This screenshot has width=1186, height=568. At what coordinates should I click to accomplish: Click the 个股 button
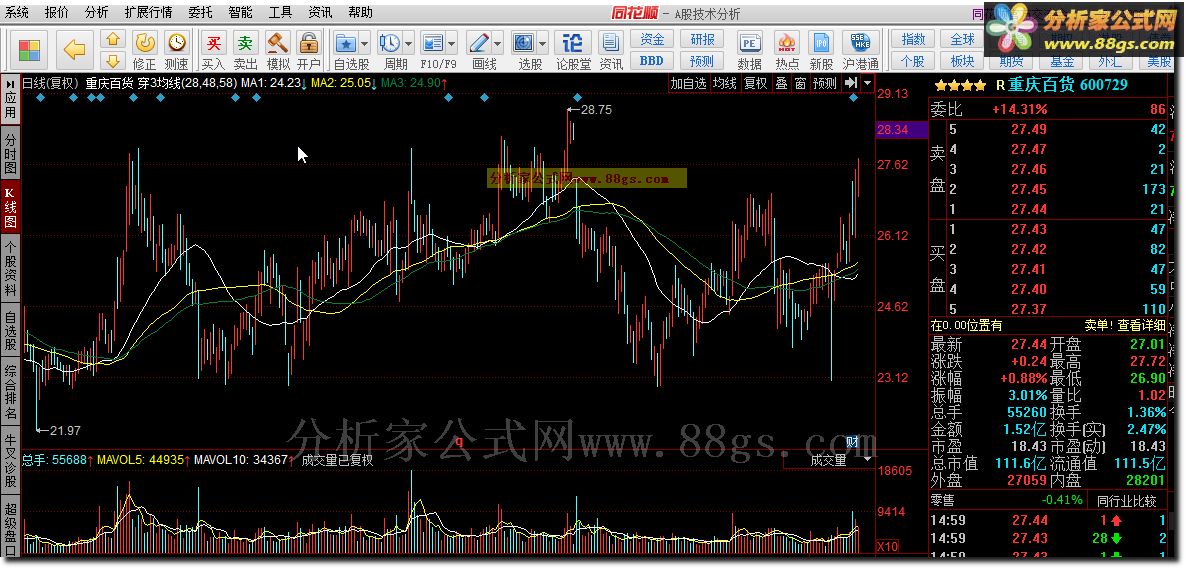(x=913, y=61)
